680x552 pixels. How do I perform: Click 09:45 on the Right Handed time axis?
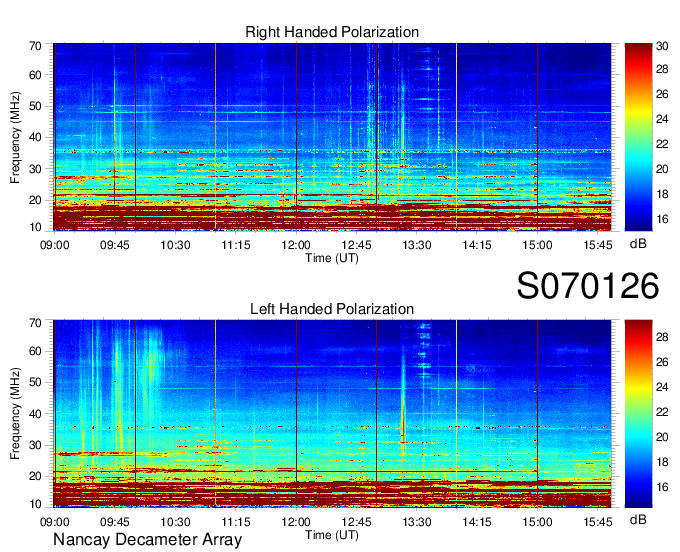(x=115, y=245)
